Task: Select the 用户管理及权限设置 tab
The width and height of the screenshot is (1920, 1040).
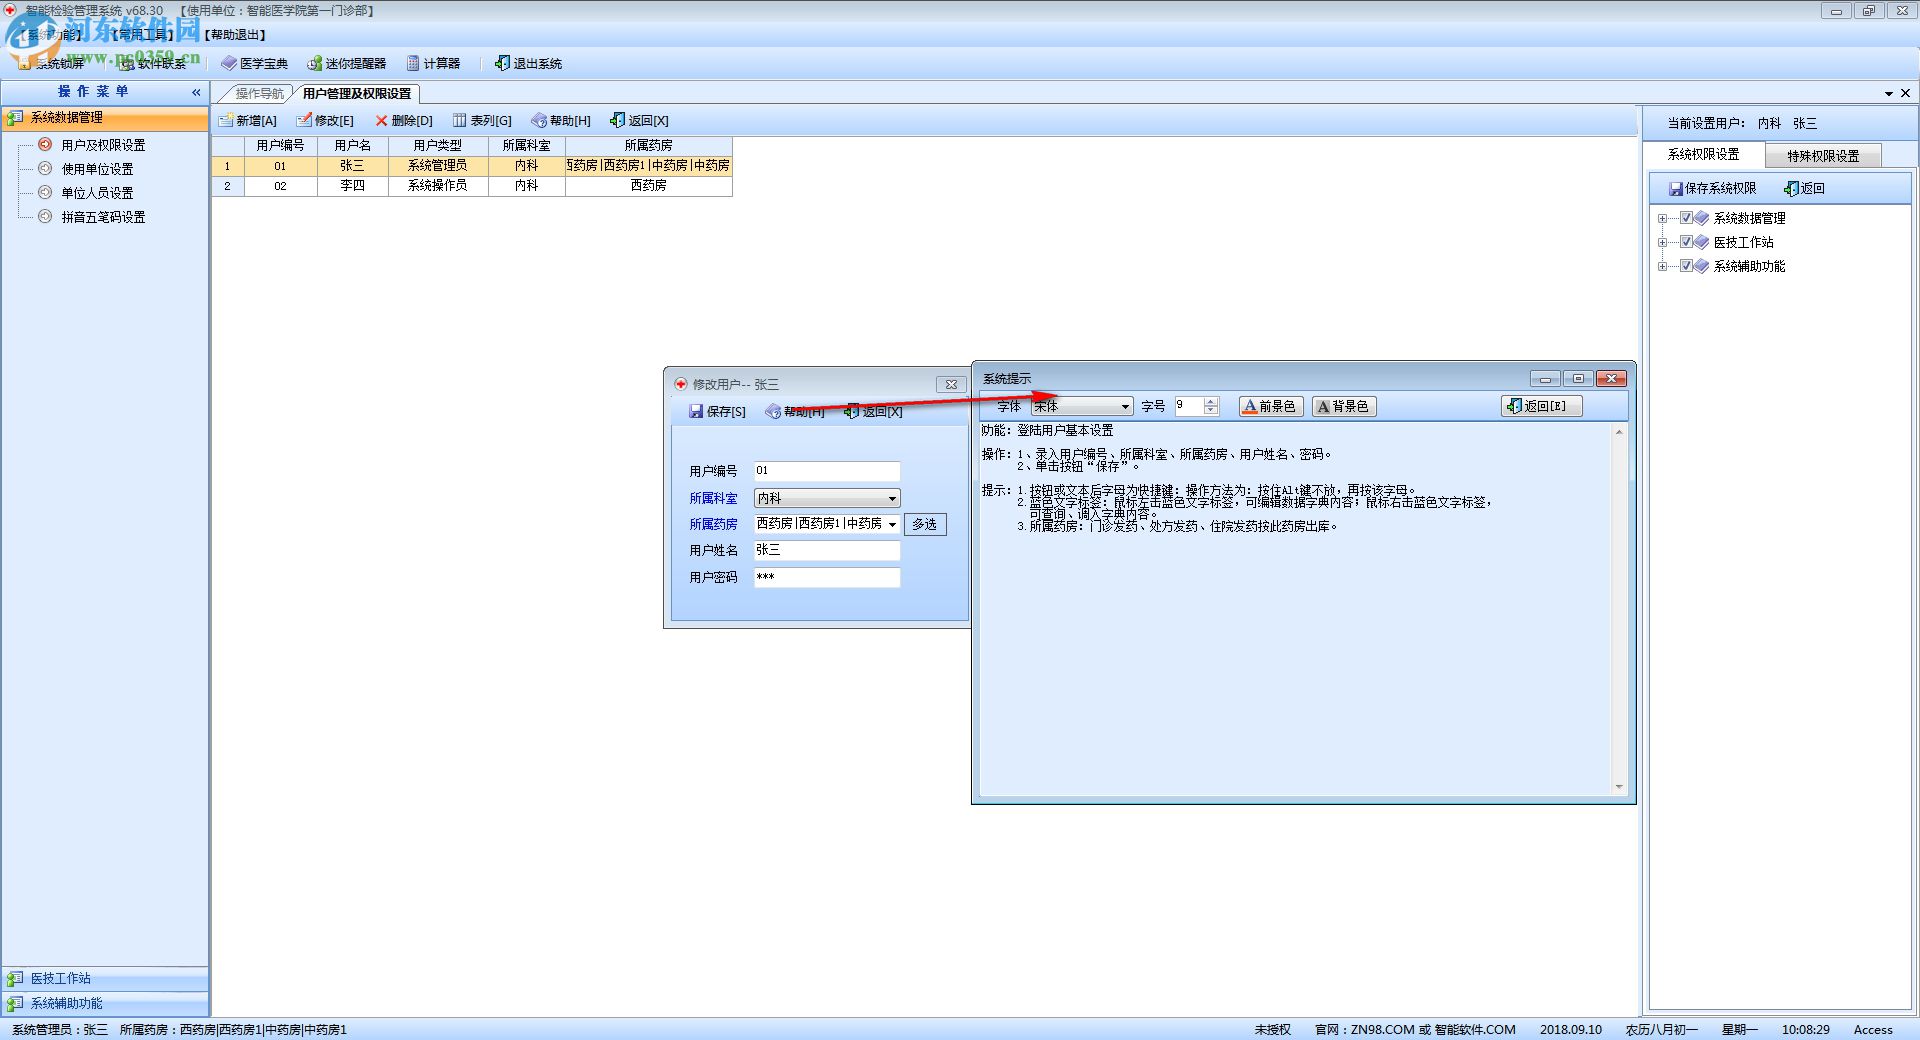Action: [357, 93]
